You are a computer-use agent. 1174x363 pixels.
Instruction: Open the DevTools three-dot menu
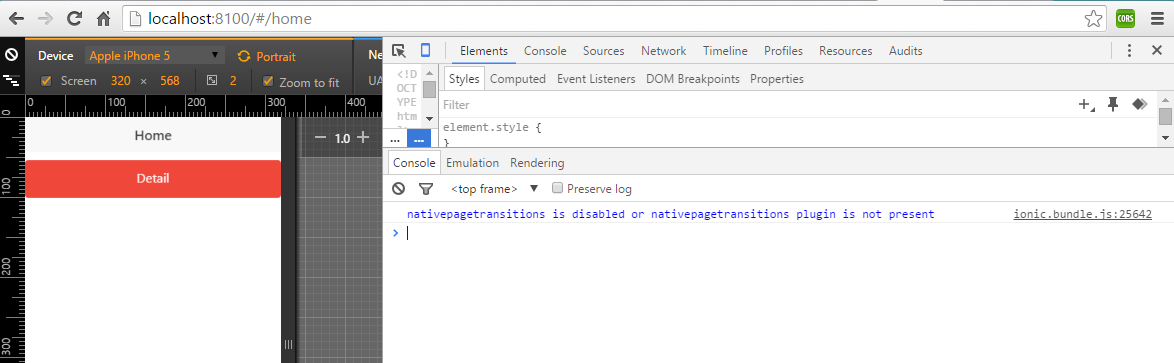pyautogui.click(x=1131, y=51)
